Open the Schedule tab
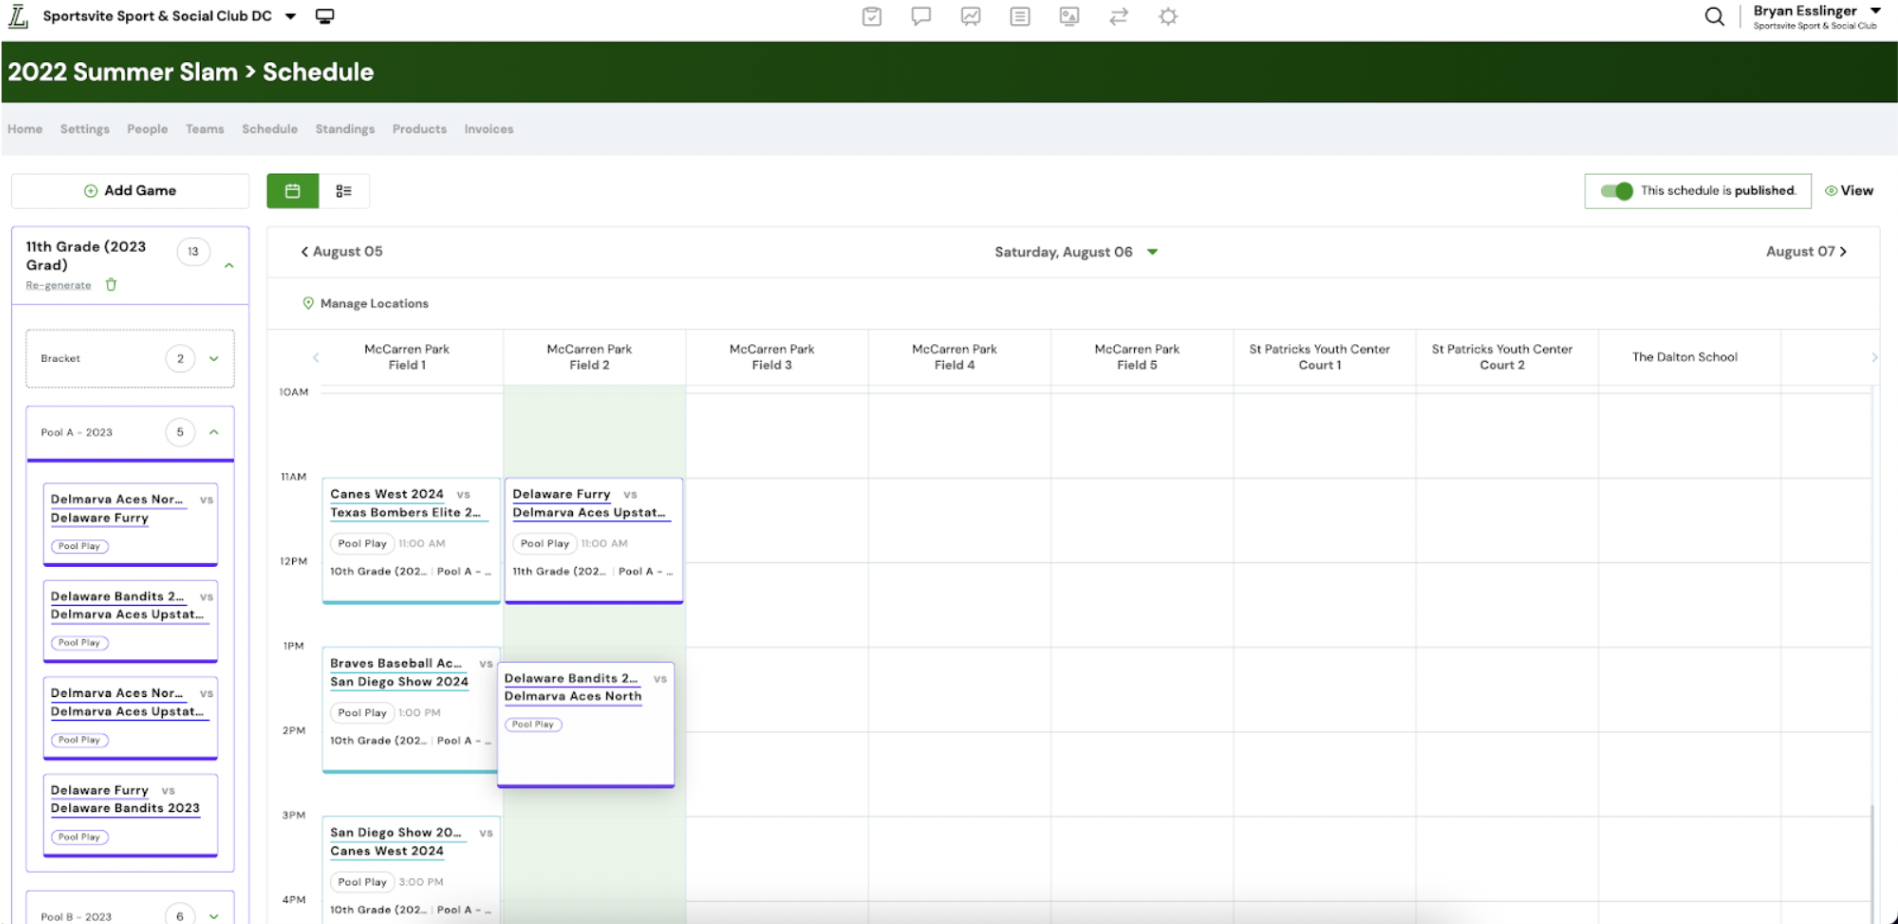The image size is (1898, 924). tap(270, 129)
